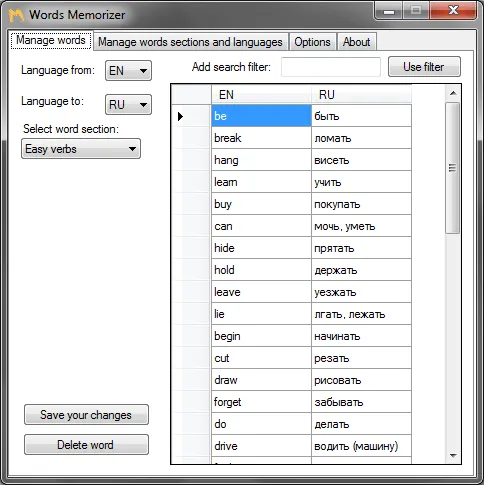This screenshot has height=485, width=484.
Task: Select the row header next to 'forget'
Action: click(192, 402)
